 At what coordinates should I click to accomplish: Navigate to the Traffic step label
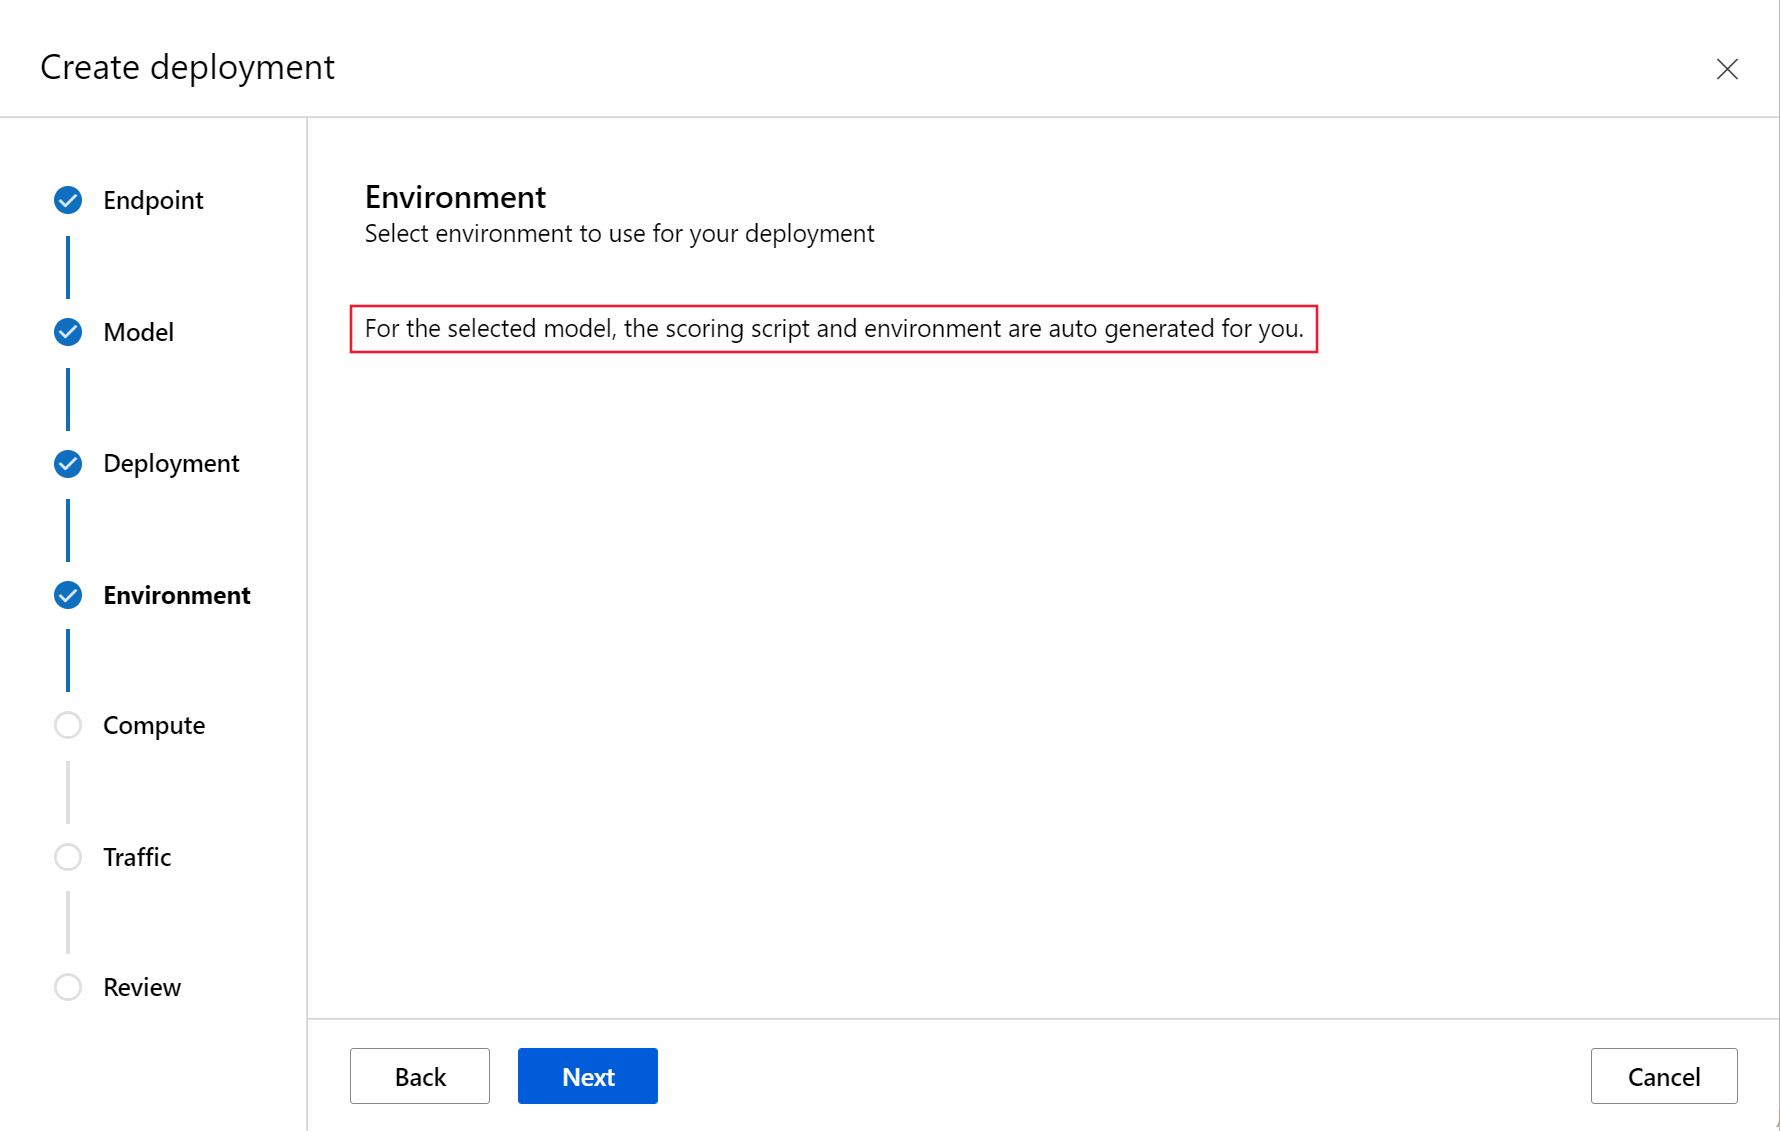pos(137,857)
